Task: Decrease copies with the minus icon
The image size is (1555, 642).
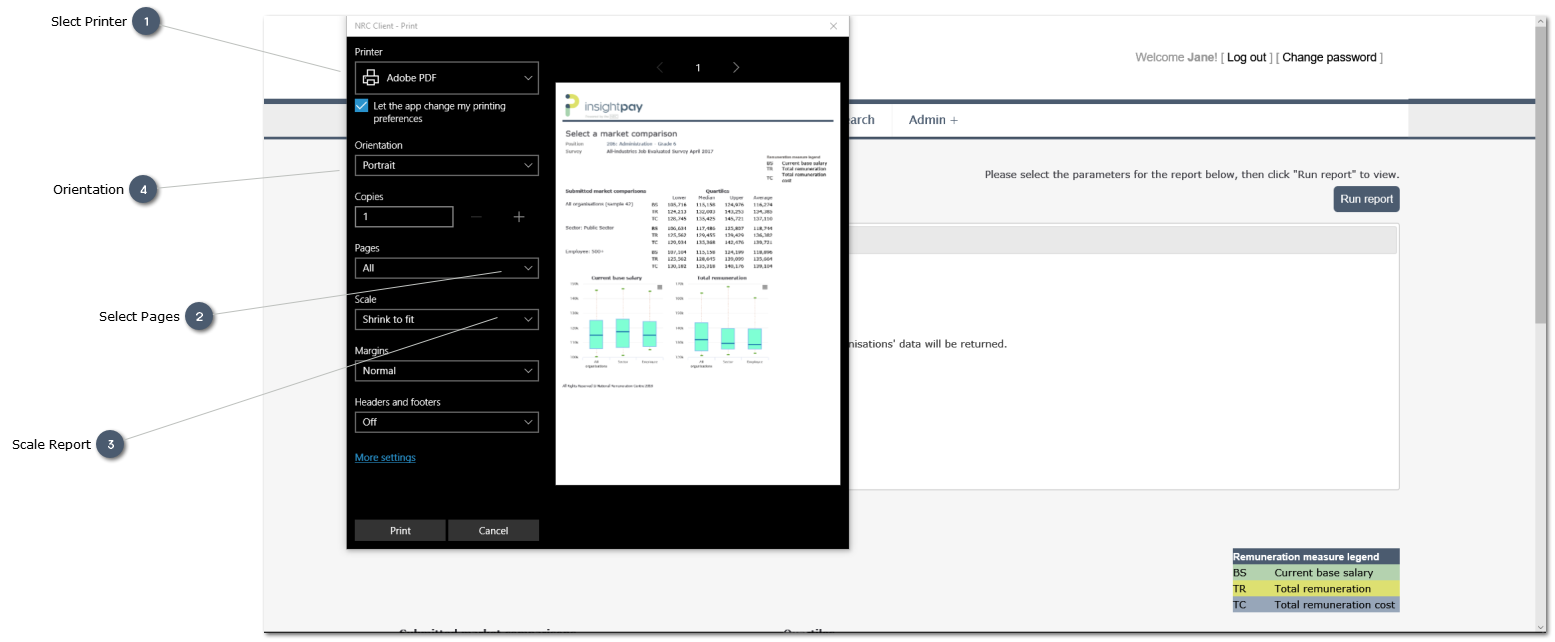Action: (x=476, y=217)
